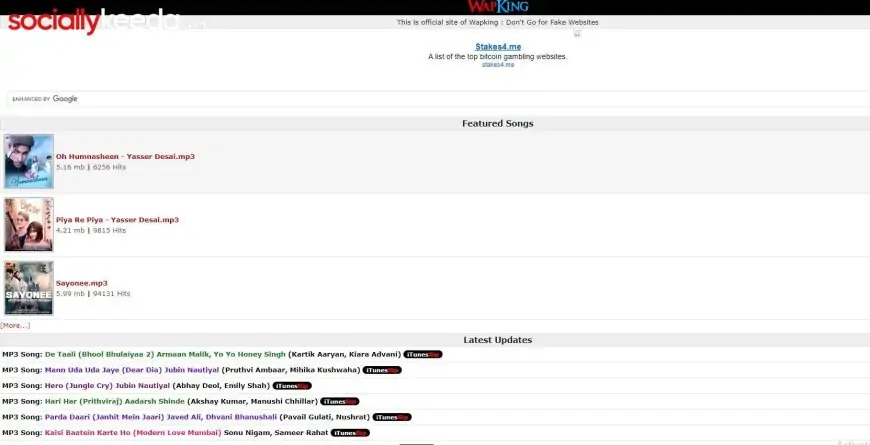
Task: Open Oh Humnasheen - Yasser Desai.mp3 link
Action: point(125,156)
